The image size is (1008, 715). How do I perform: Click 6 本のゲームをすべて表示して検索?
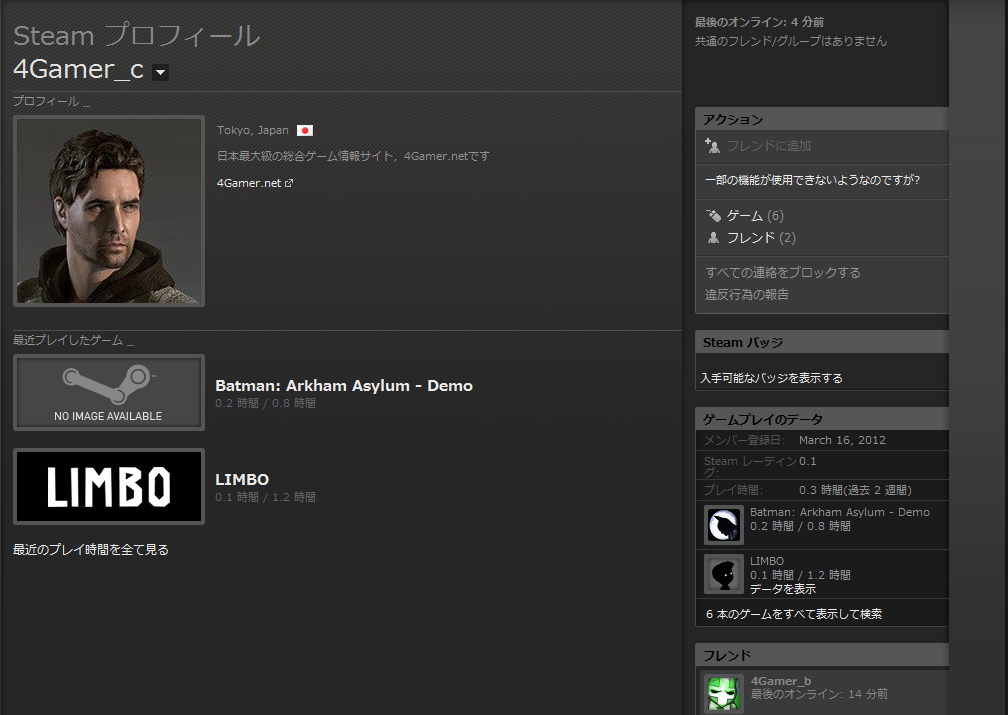point(793,614)
